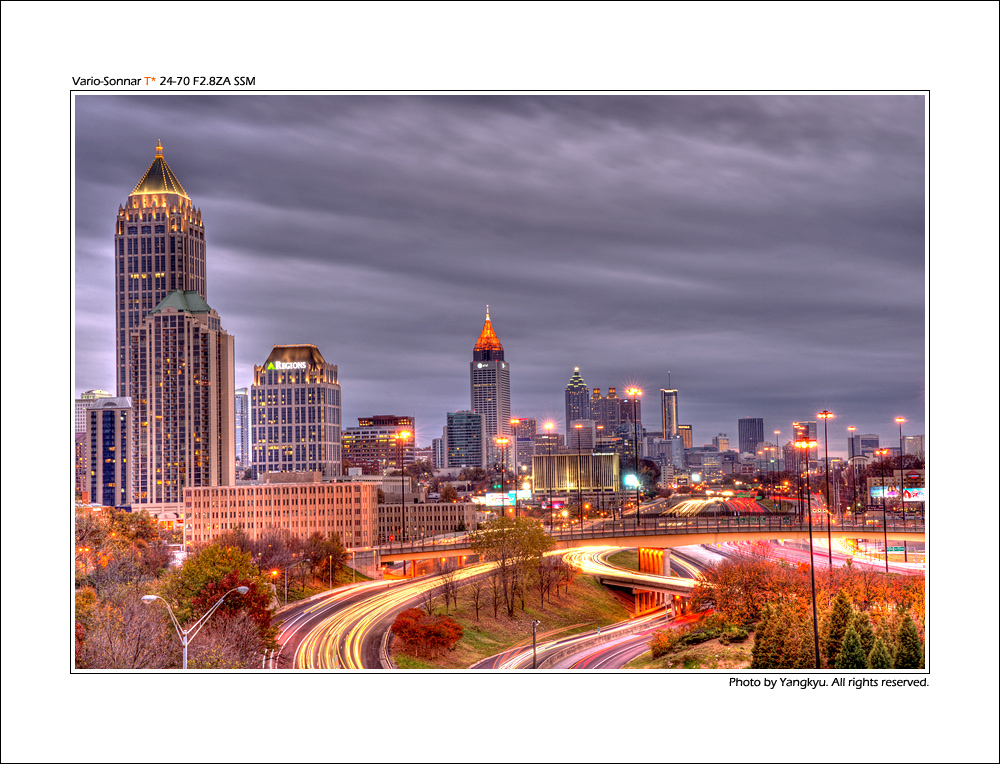The width and height of the screenshot is (1000, 764).
Task: Click the logo on the center tower
Action: click(483, 366)
